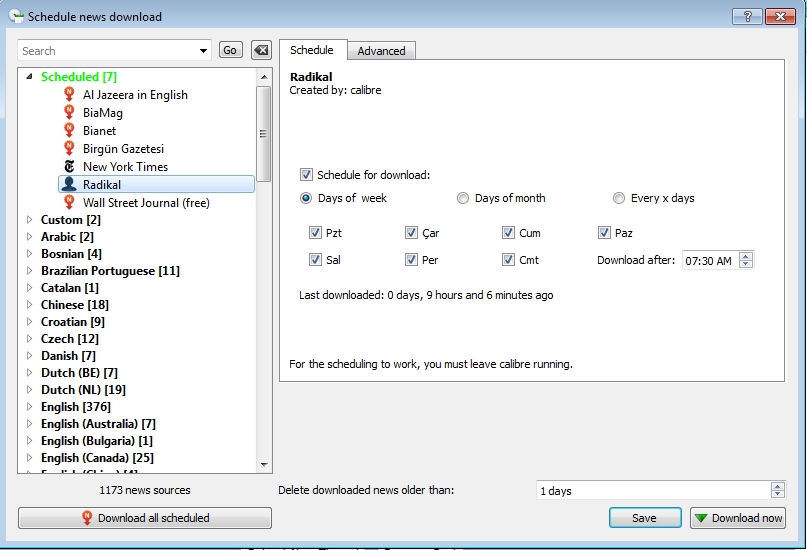
Task: Expand the English (Canada) [25] category
Action: tap(29, 457)
